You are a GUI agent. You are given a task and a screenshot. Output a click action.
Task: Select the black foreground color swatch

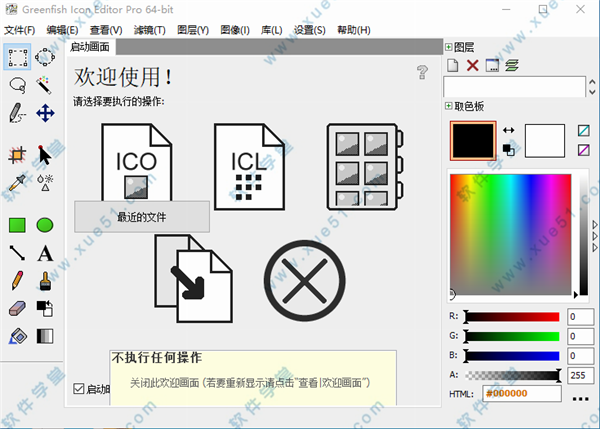473,140
